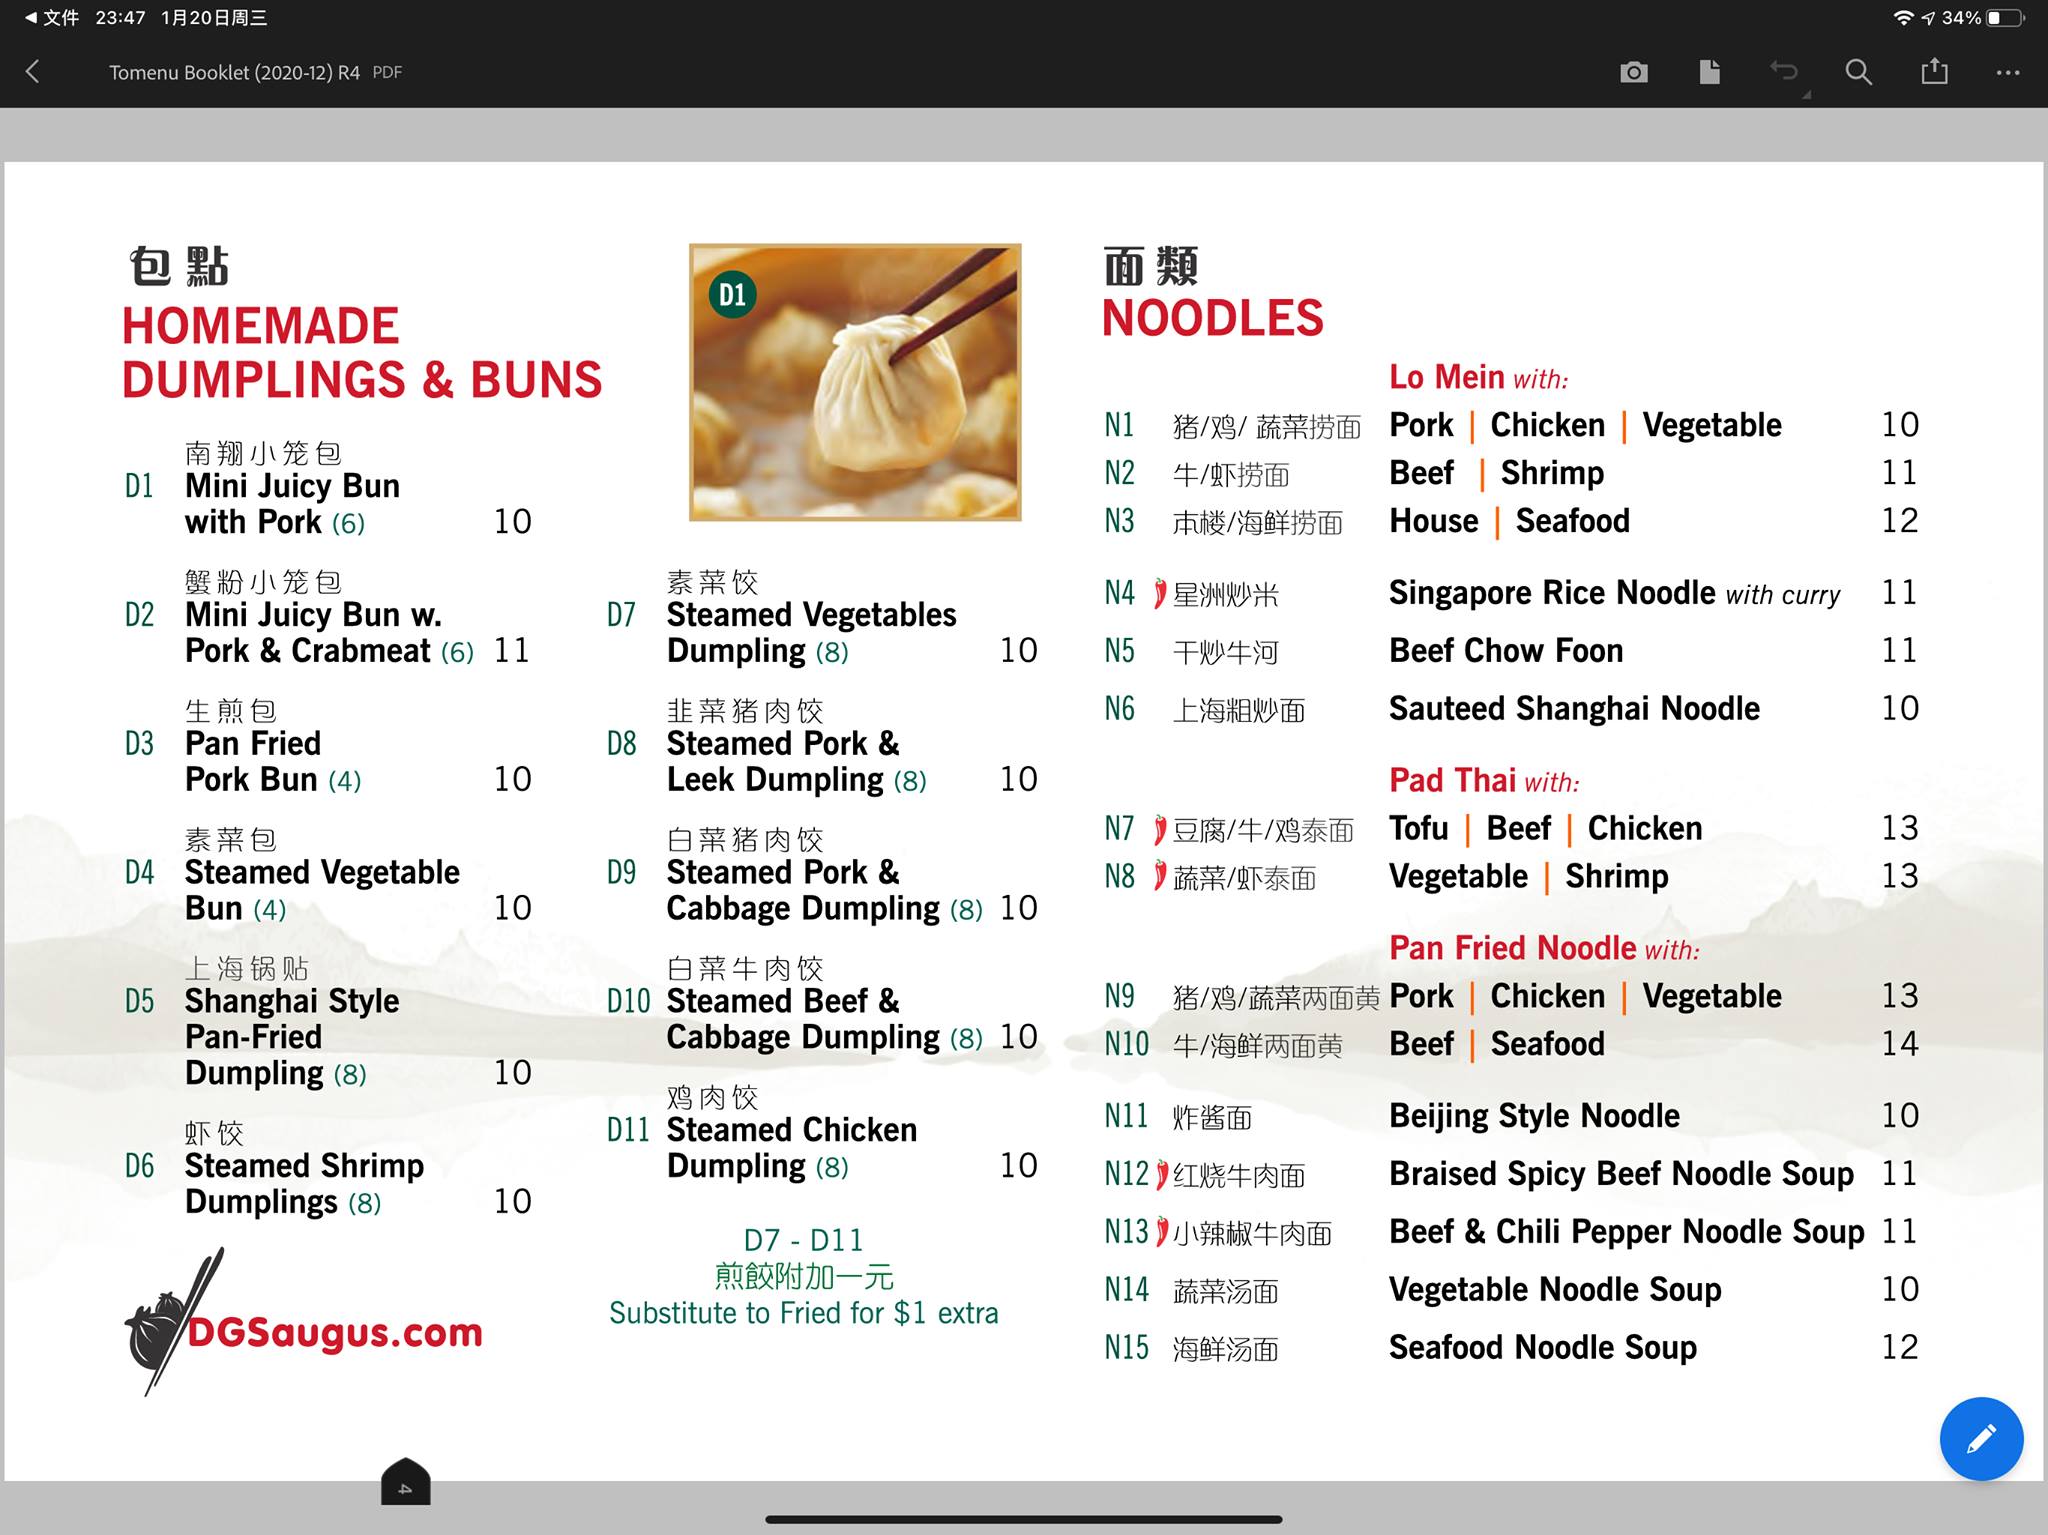
Task: Tap the DGSaugus.com website link
Action: 334,1332
